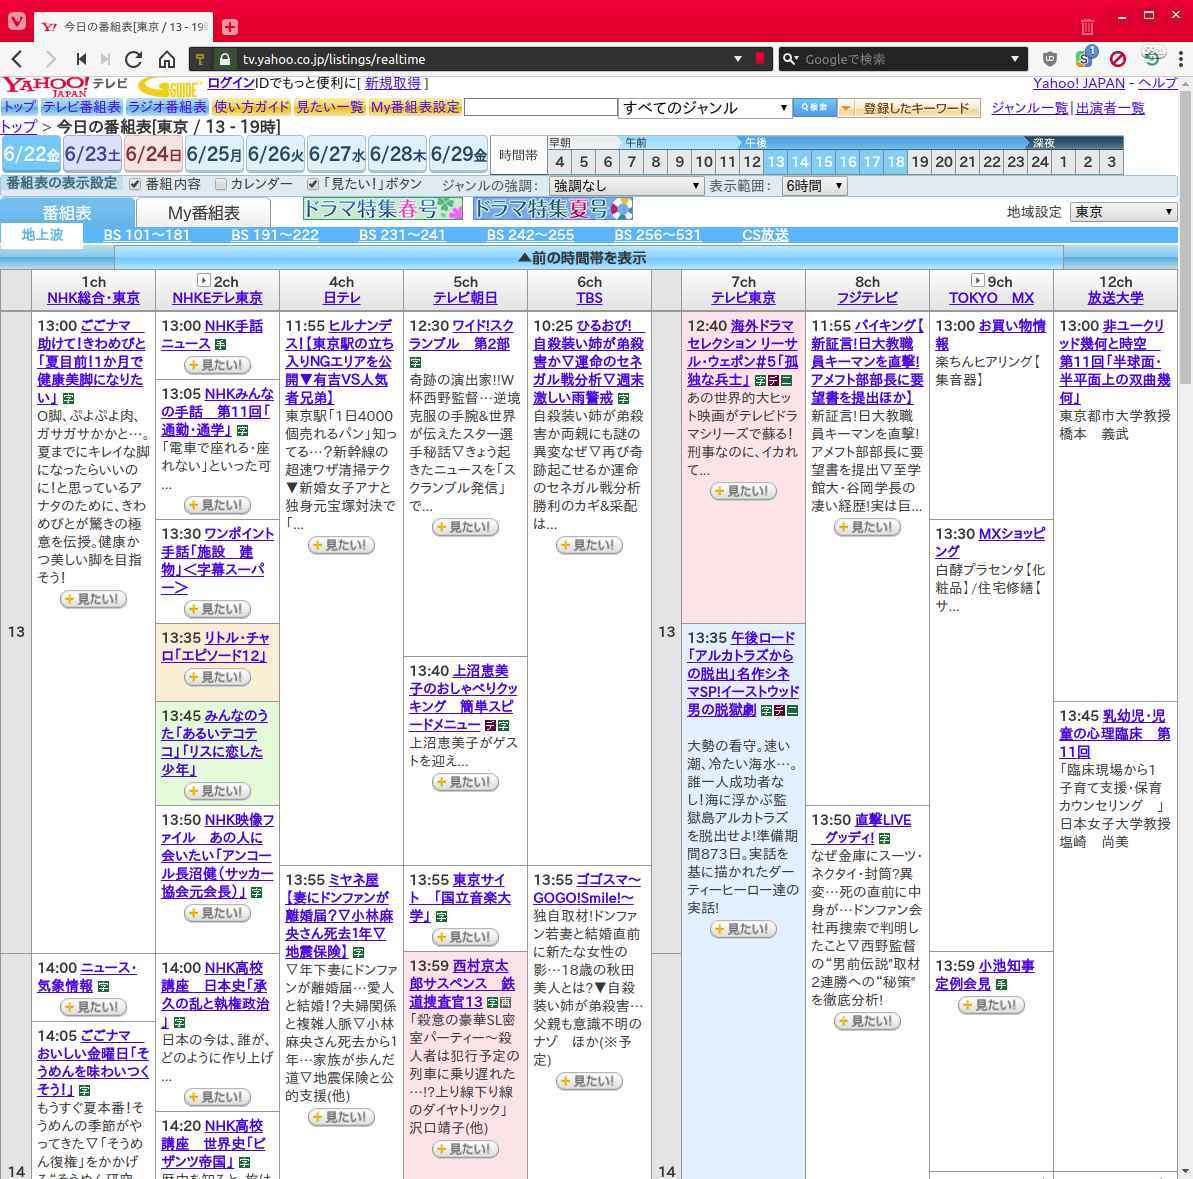Click the bookmark icon in address bar
This screenshot has height=1179, width=1193.
pyautogui.click(x=759, y=59)
